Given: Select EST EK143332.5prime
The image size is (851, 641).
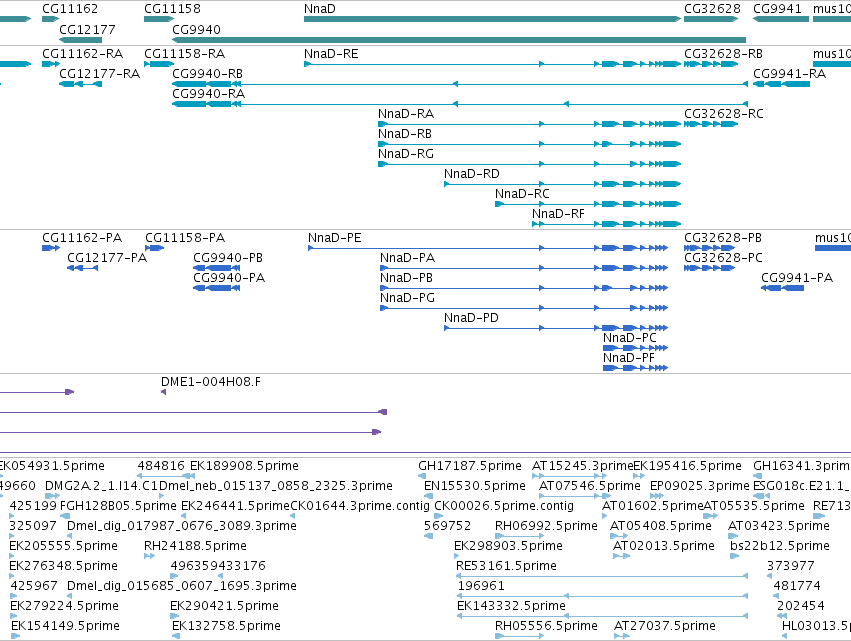Looking at the screenshot, I should point(511,606).
